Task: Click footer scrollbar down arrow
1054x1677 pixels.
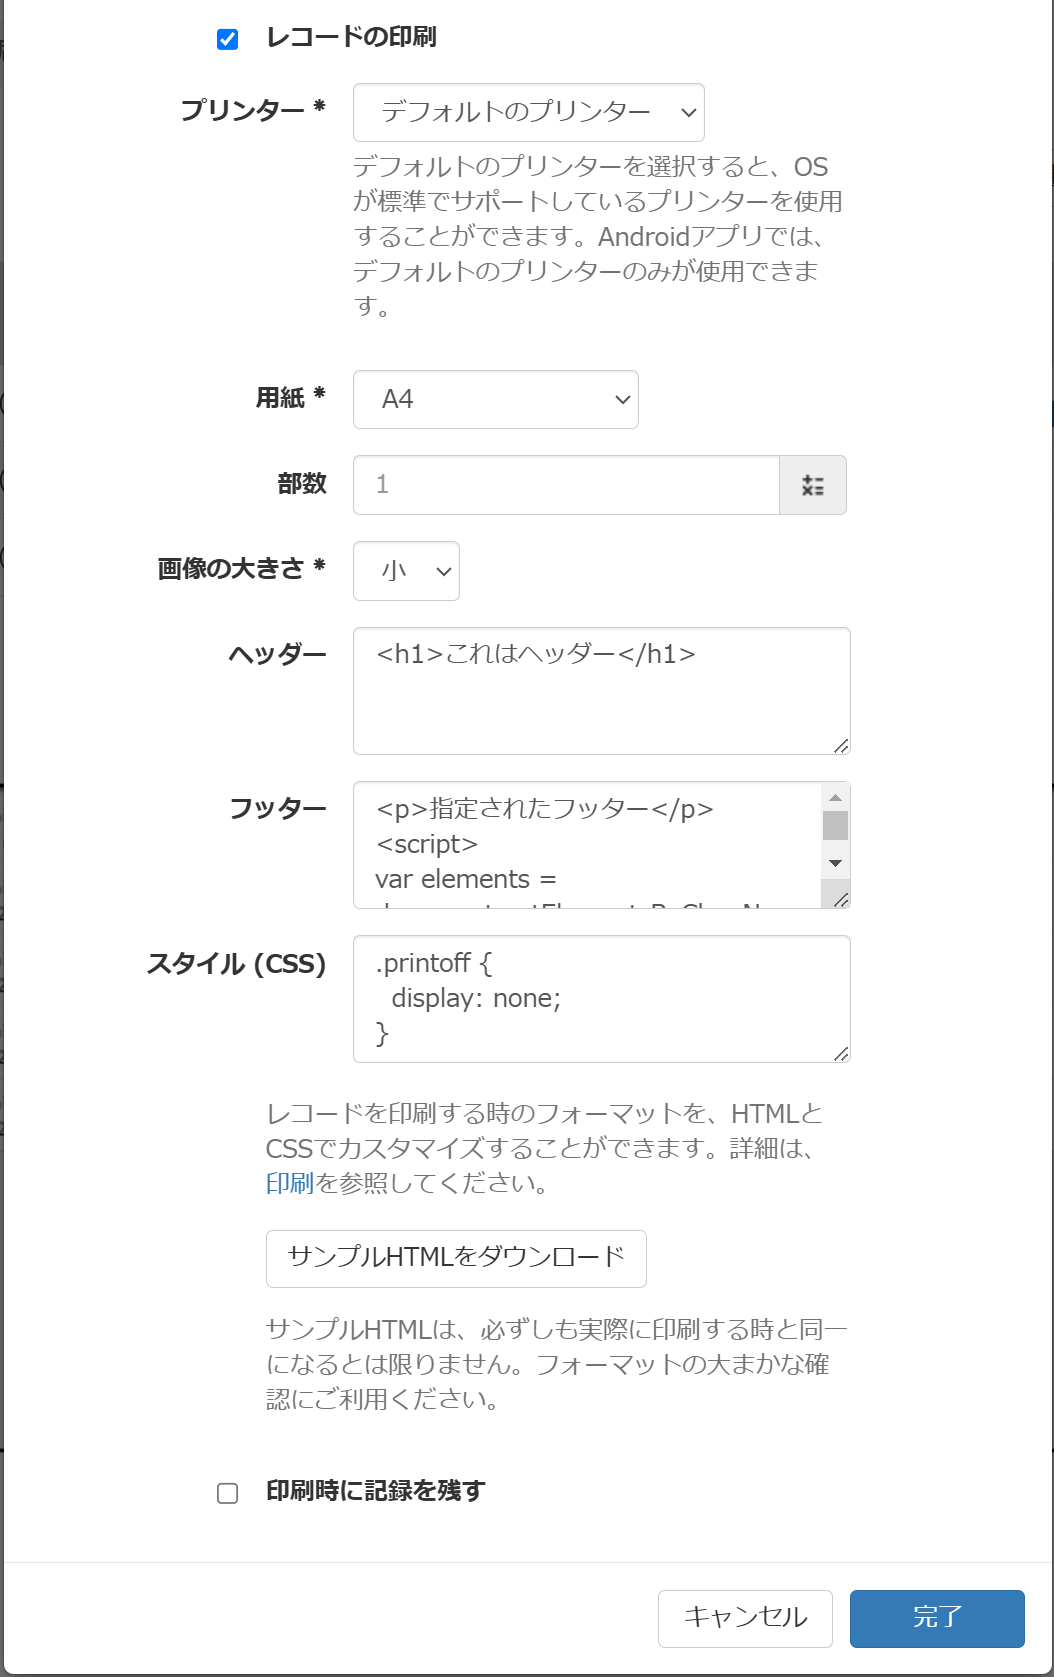Action: 835,863
